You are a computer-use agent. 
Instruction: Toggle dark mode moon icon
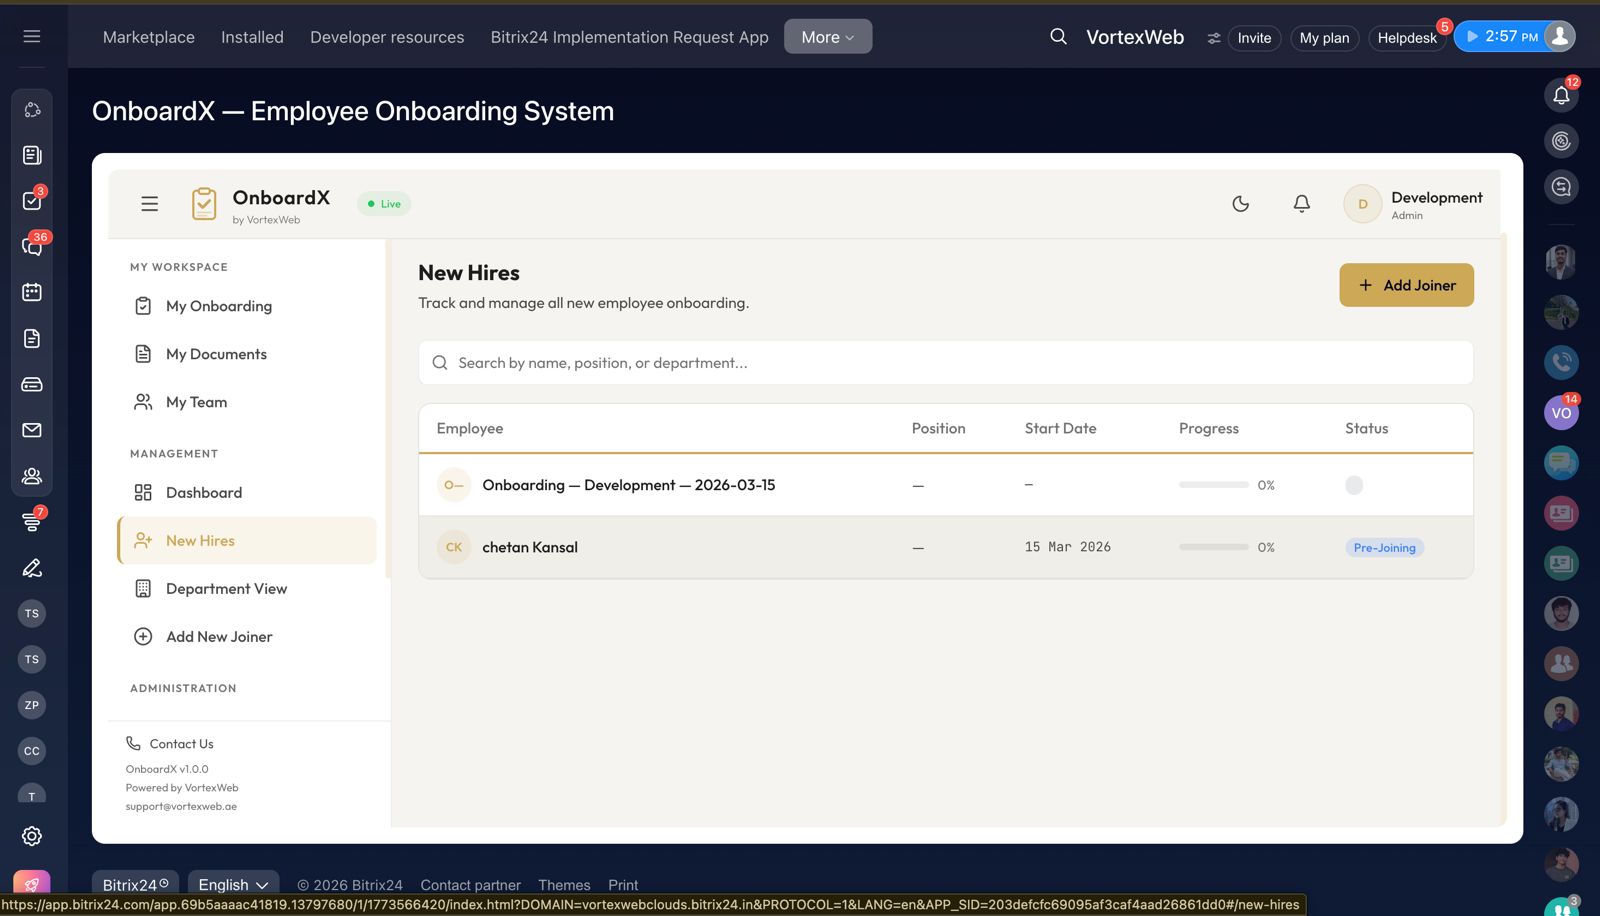coord(1240,204)
